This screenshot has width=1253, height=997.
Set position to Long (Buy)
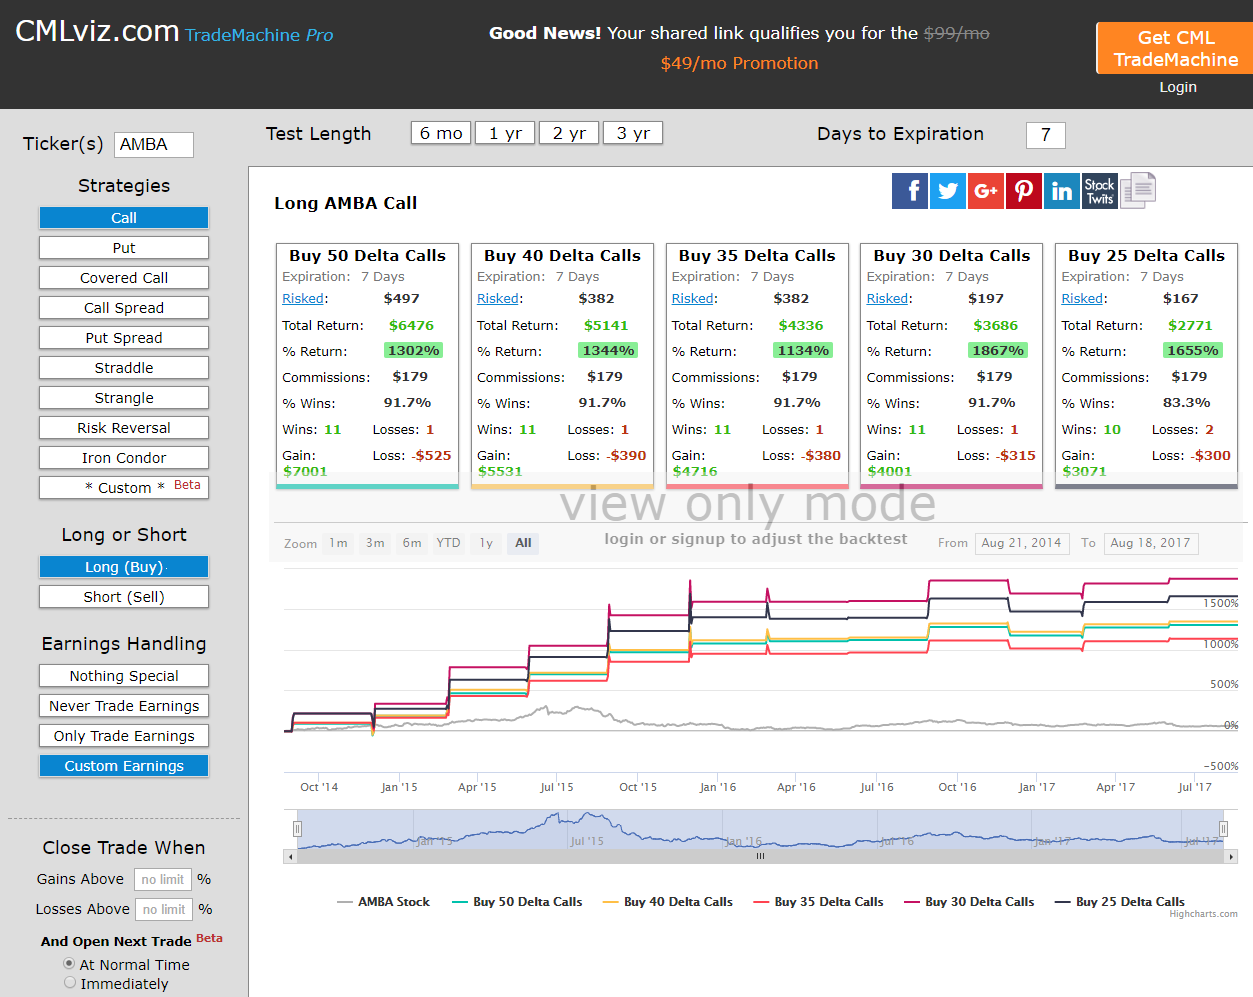[x=124, y=567]
